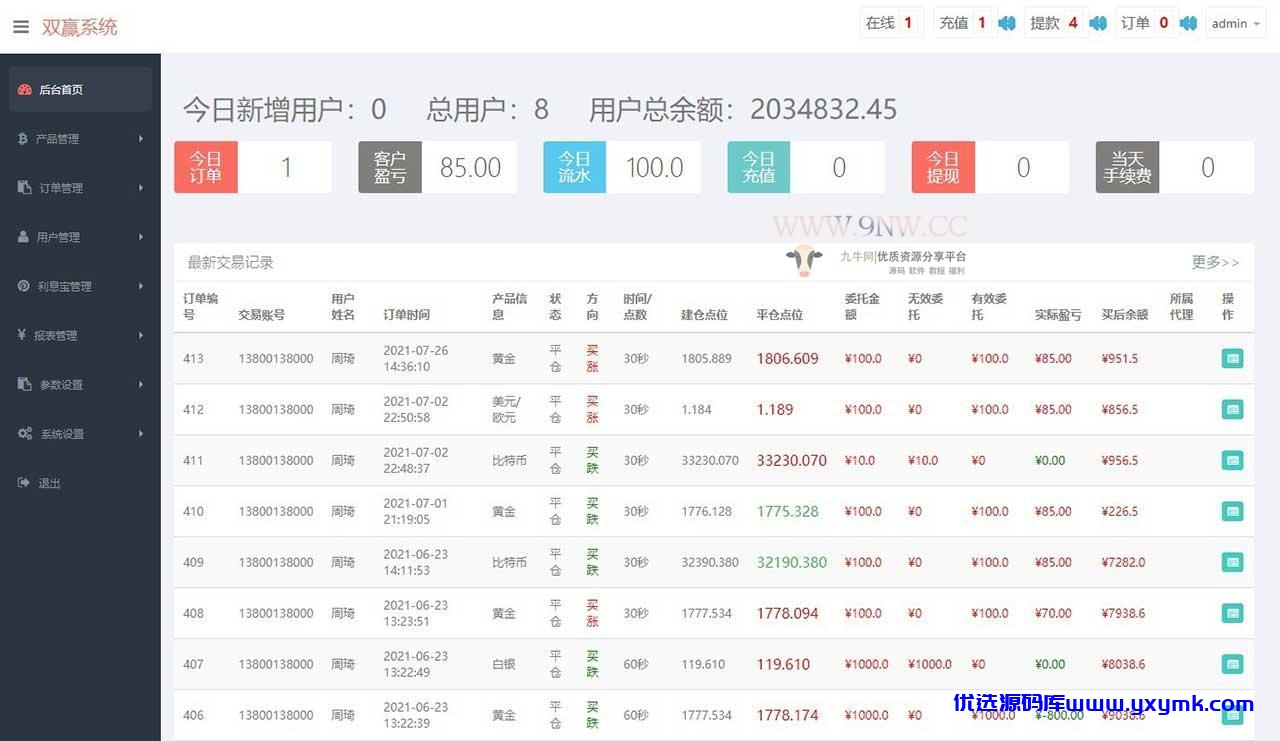Expand the 订单管理 submenu arrow

coord(141,188)
